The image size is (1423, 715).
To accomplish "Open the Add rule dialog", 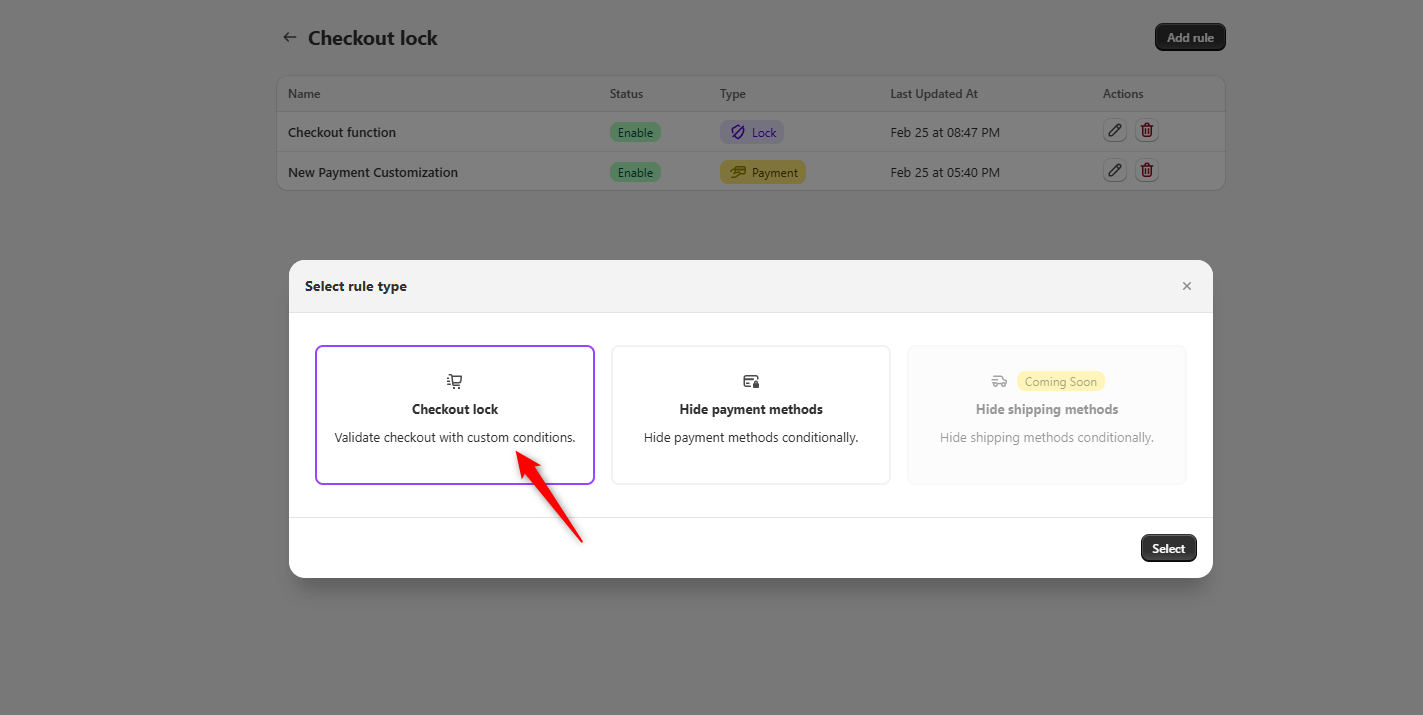I will coord(1189,36).
